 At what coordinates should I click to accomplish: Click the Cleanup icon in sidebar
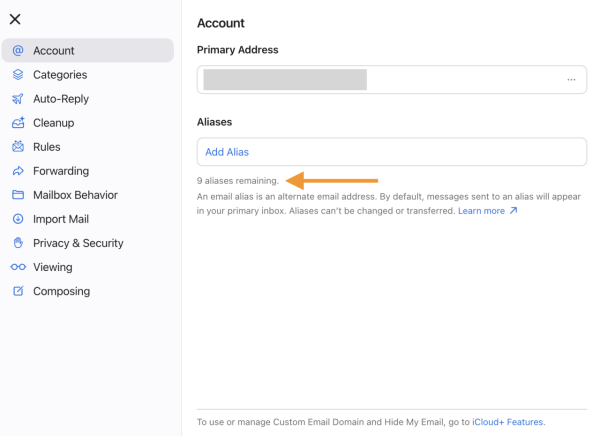[18, 123]
